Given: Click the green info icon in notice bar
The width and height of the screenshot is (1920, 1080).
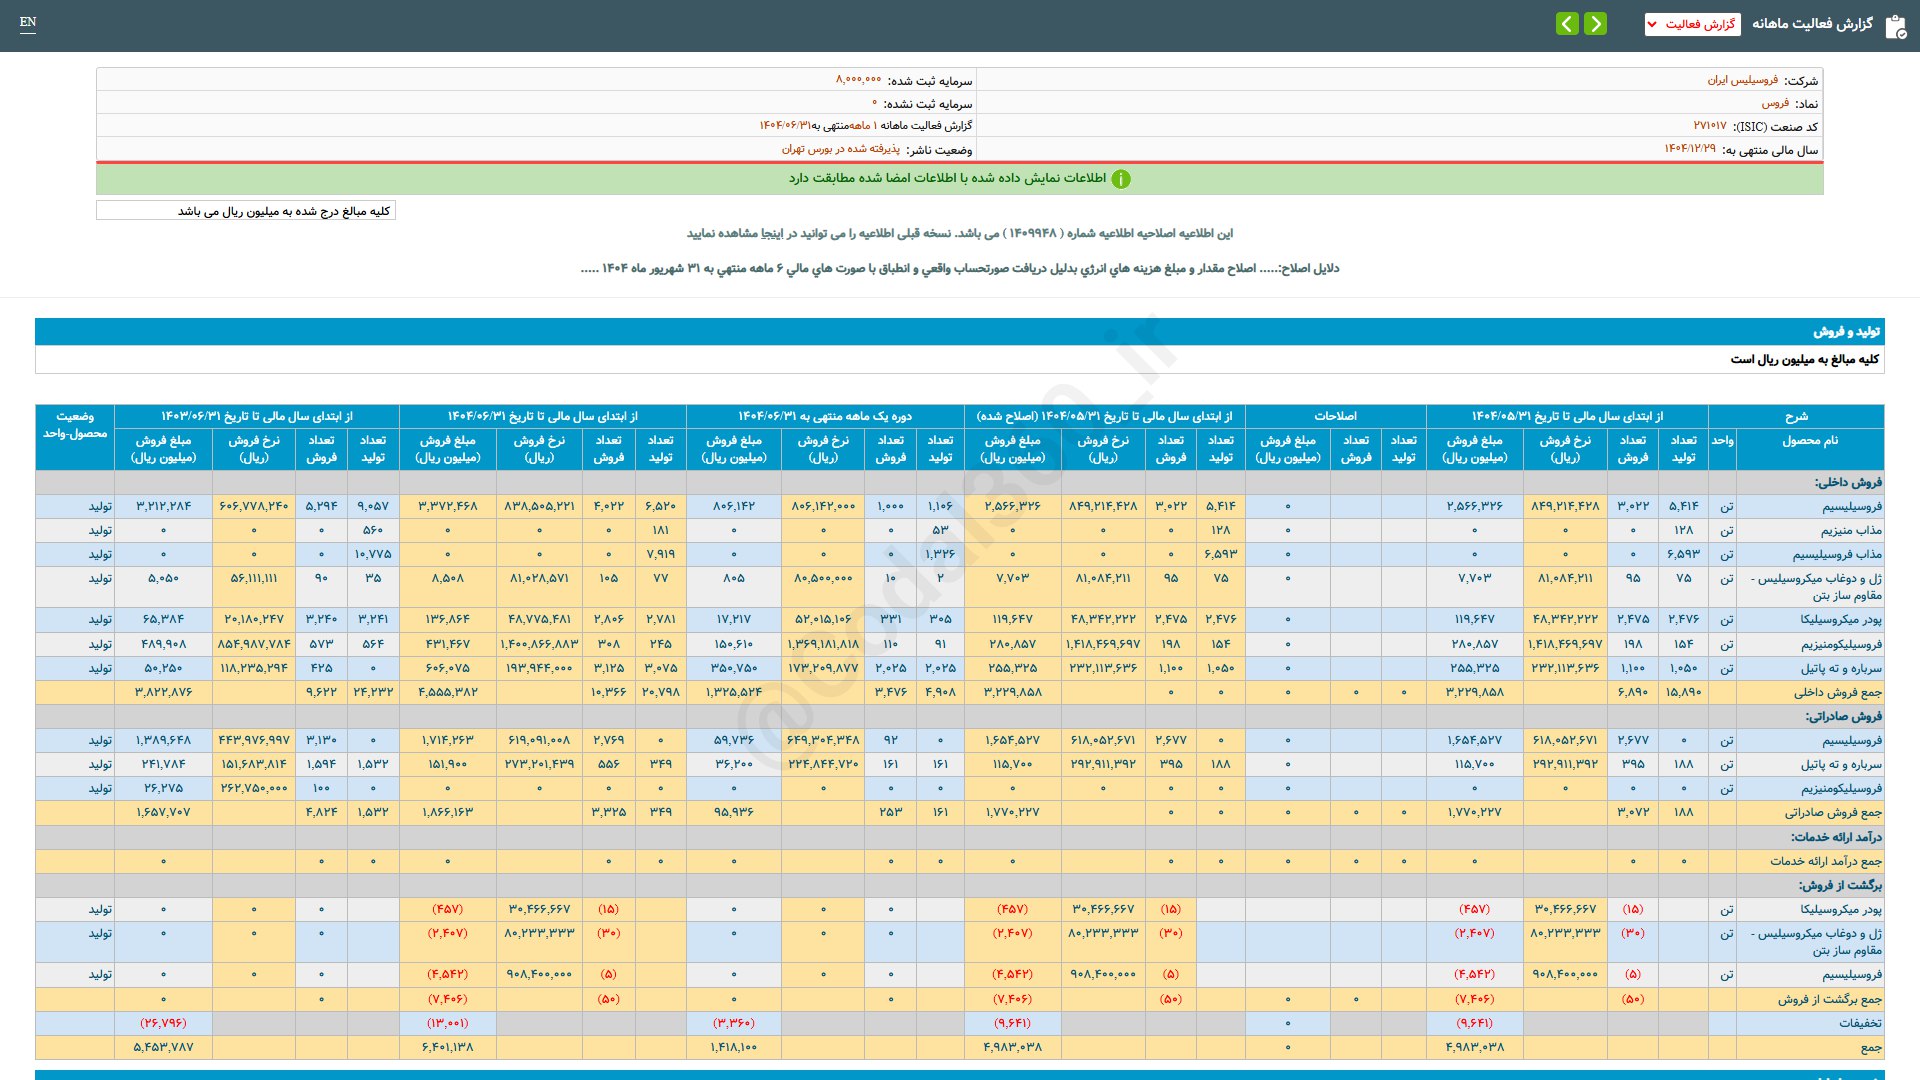Looking at the screenshot, I should 1121,179.
